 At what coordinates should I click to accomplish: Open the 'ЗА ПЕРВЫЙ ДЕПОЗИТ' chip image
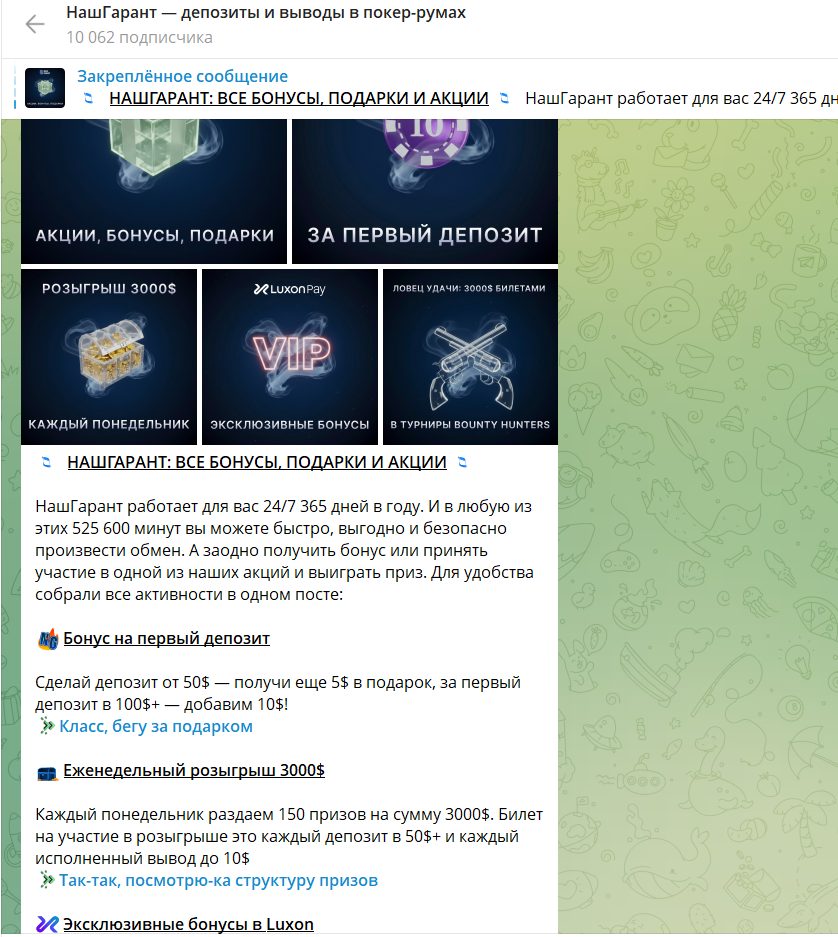424,191
